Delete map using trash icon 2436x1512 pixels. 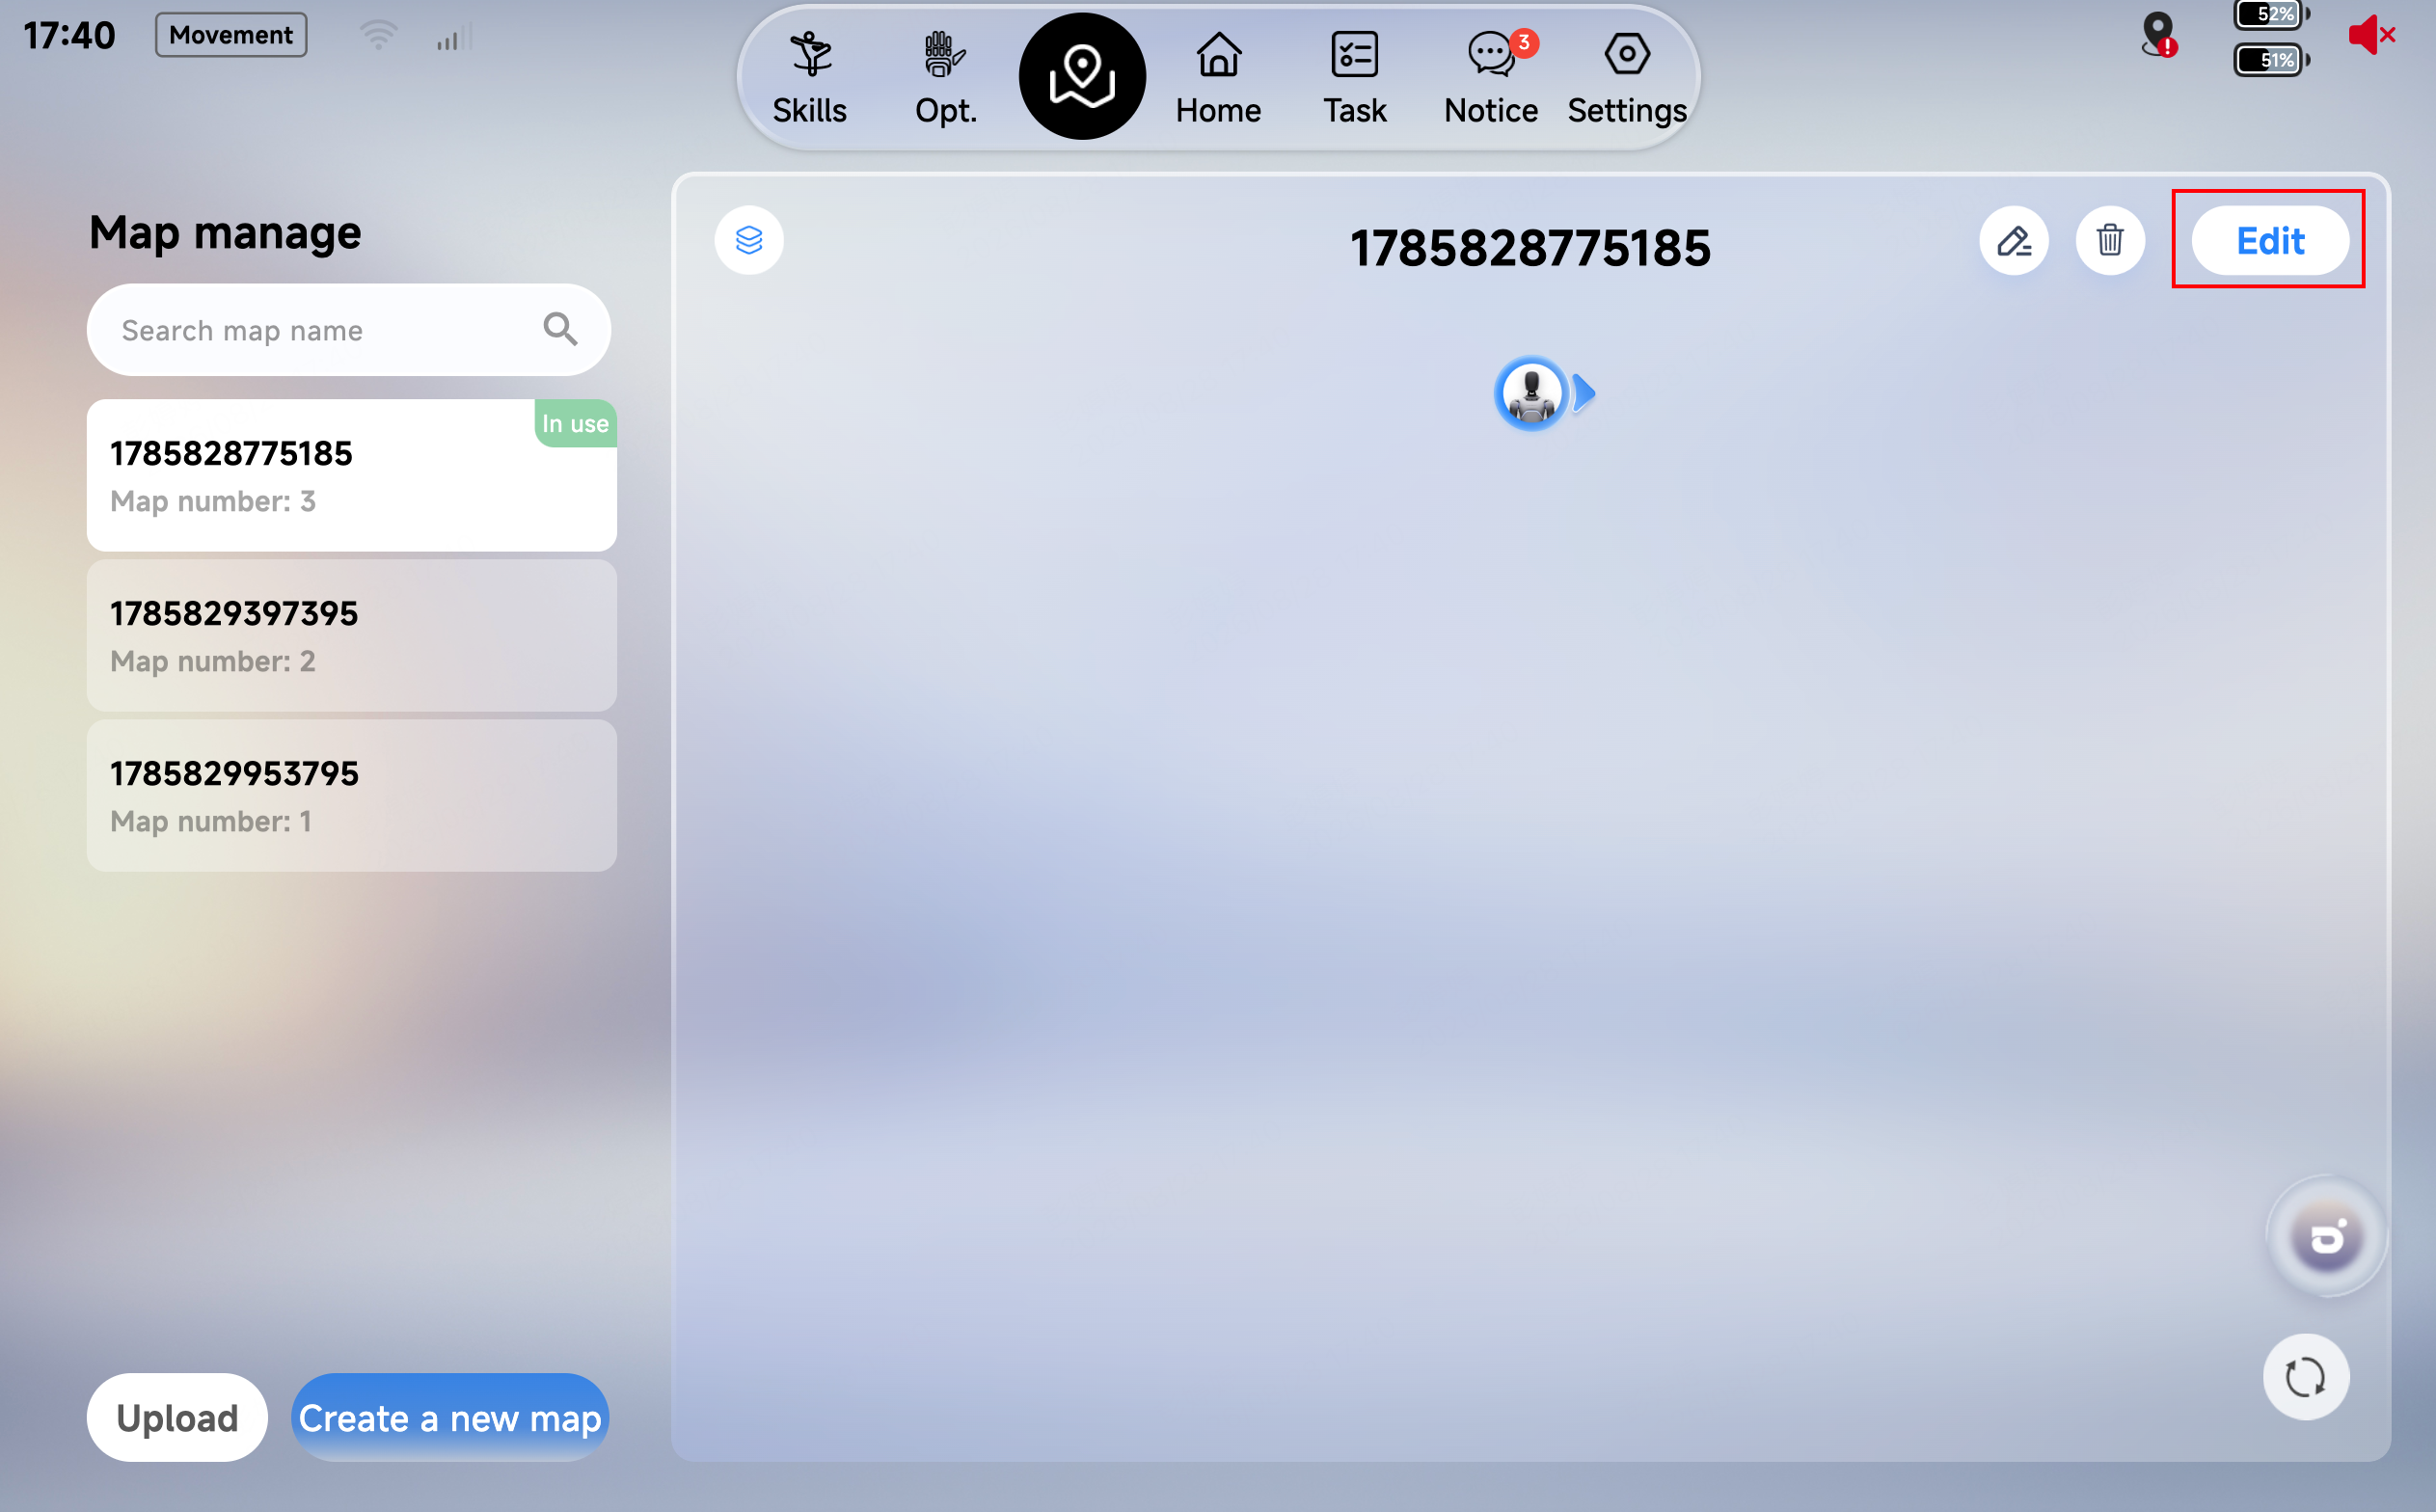point(2110,240)
